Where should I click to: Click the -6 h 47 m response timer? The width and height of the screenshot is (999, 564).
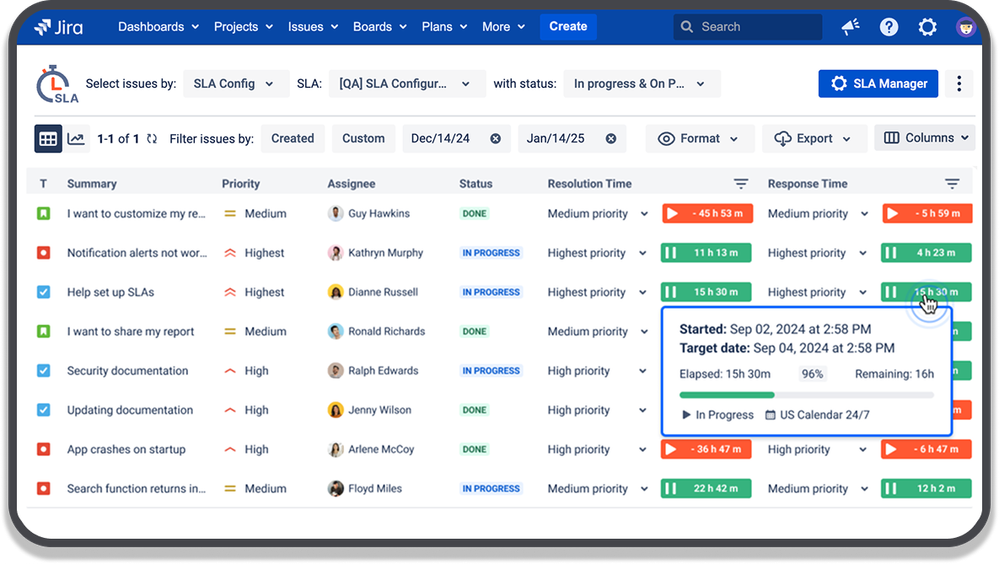(x=926, y=449)
